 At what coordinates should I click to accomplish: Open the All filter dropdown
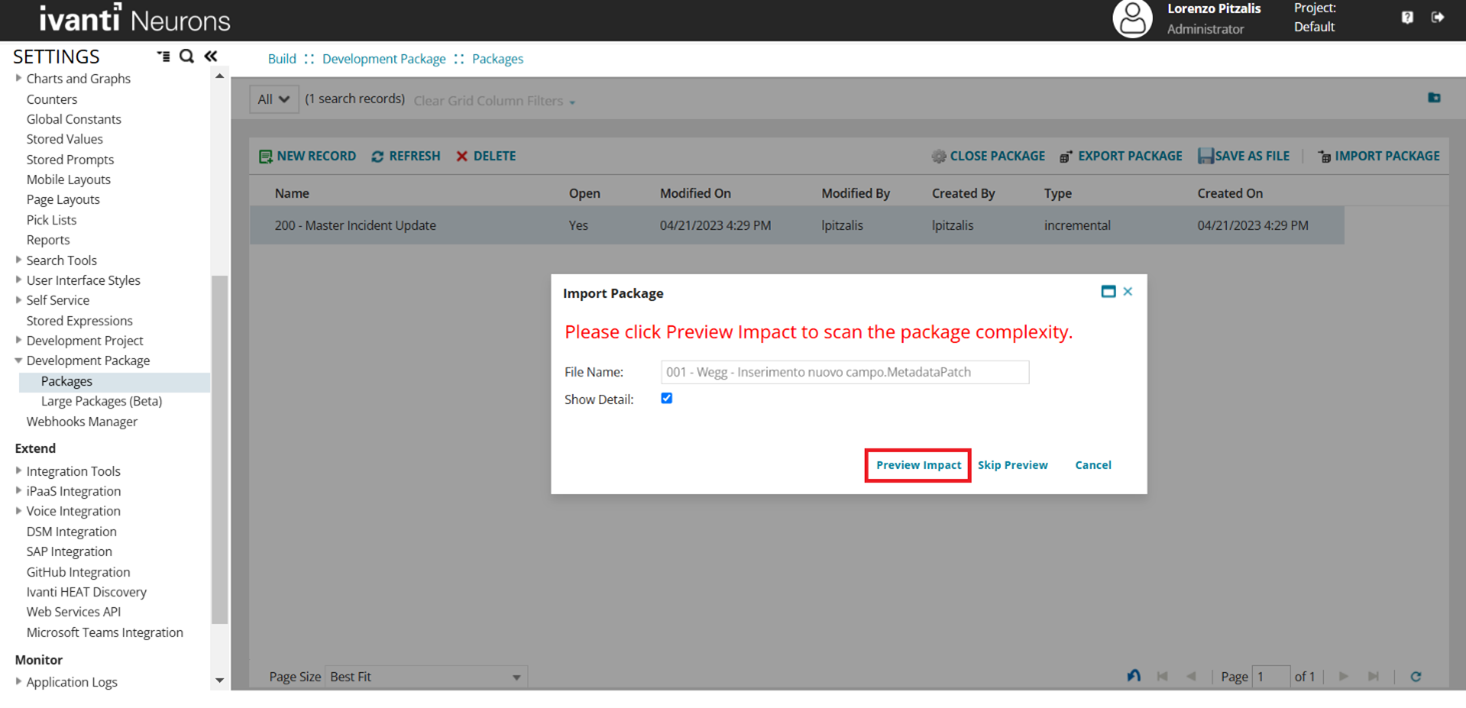[x=274, y=99]
